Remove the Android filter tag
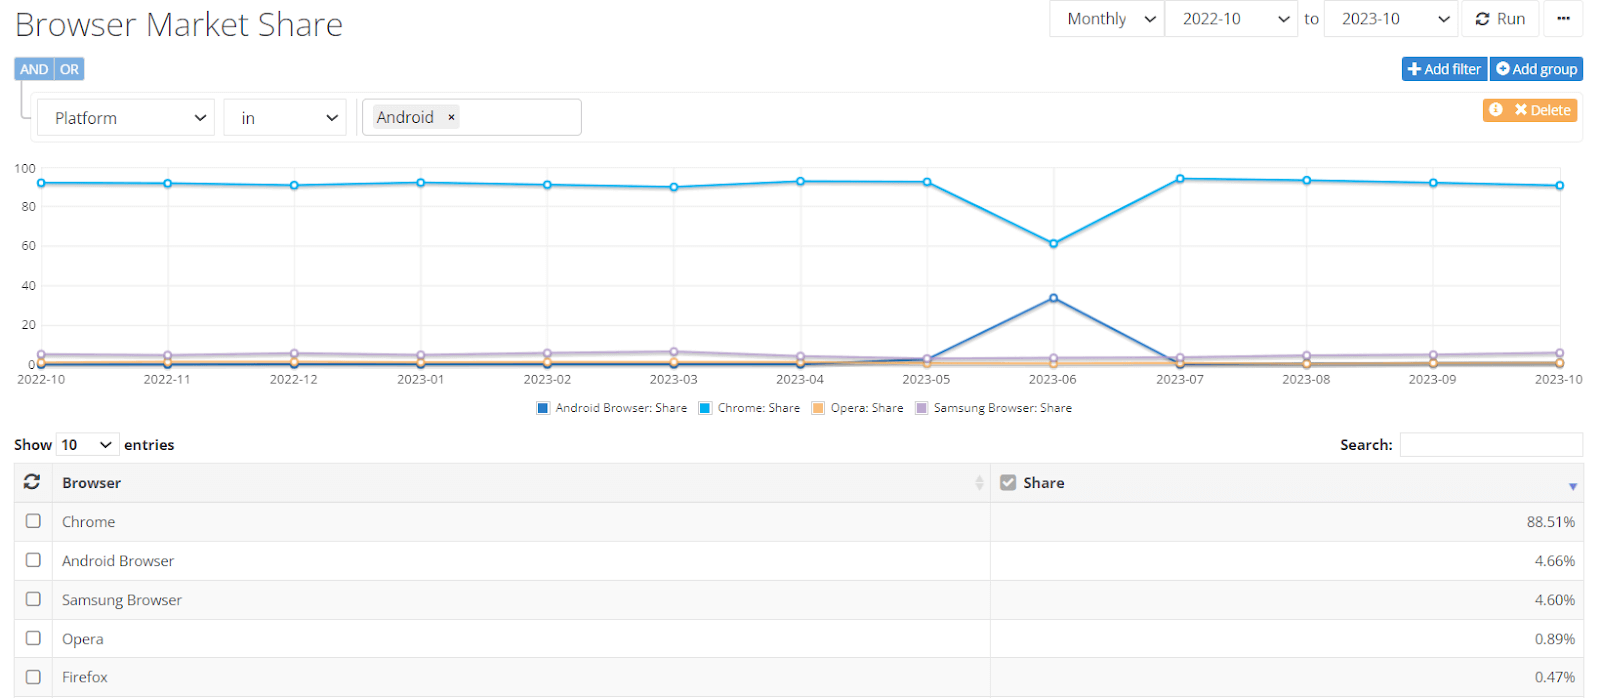Screen dimensions: 1600x698 451,117
